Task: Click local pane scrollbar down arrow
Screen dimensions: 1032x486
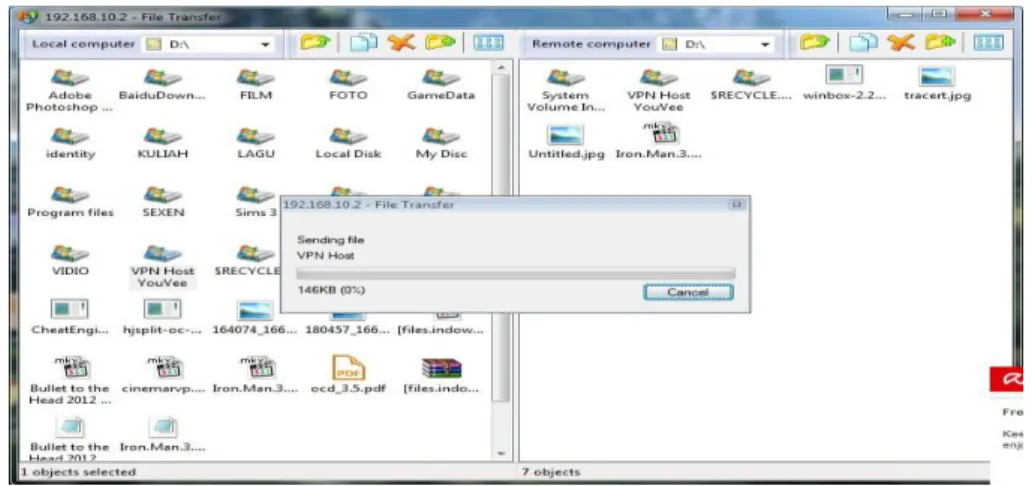Action: 501,454
